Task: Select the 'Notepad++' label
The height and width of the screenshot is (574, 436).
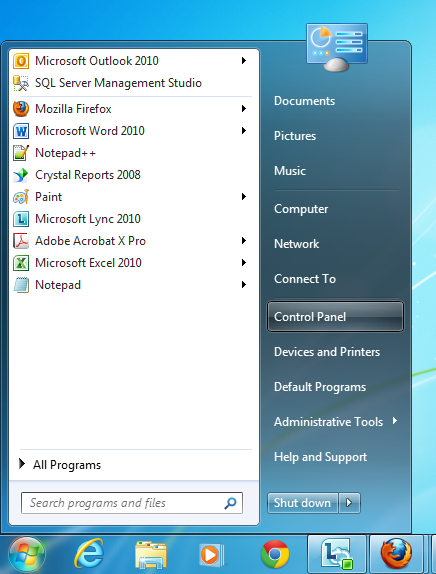Action: [x=65, y=153]
